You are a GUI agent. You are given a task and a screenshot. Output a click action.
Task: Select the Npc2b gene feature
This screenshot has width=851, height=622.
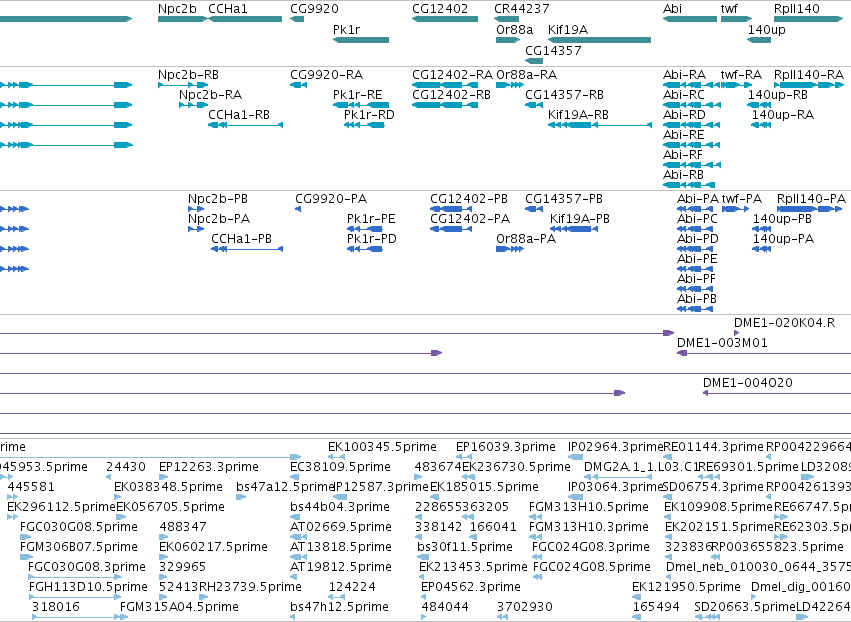(x=183, y=19)
